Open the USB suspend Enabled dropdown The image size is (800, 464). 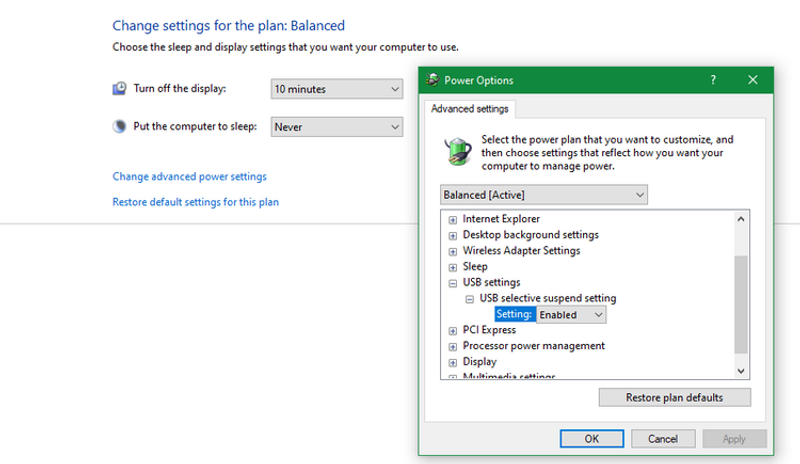(571, 315)
